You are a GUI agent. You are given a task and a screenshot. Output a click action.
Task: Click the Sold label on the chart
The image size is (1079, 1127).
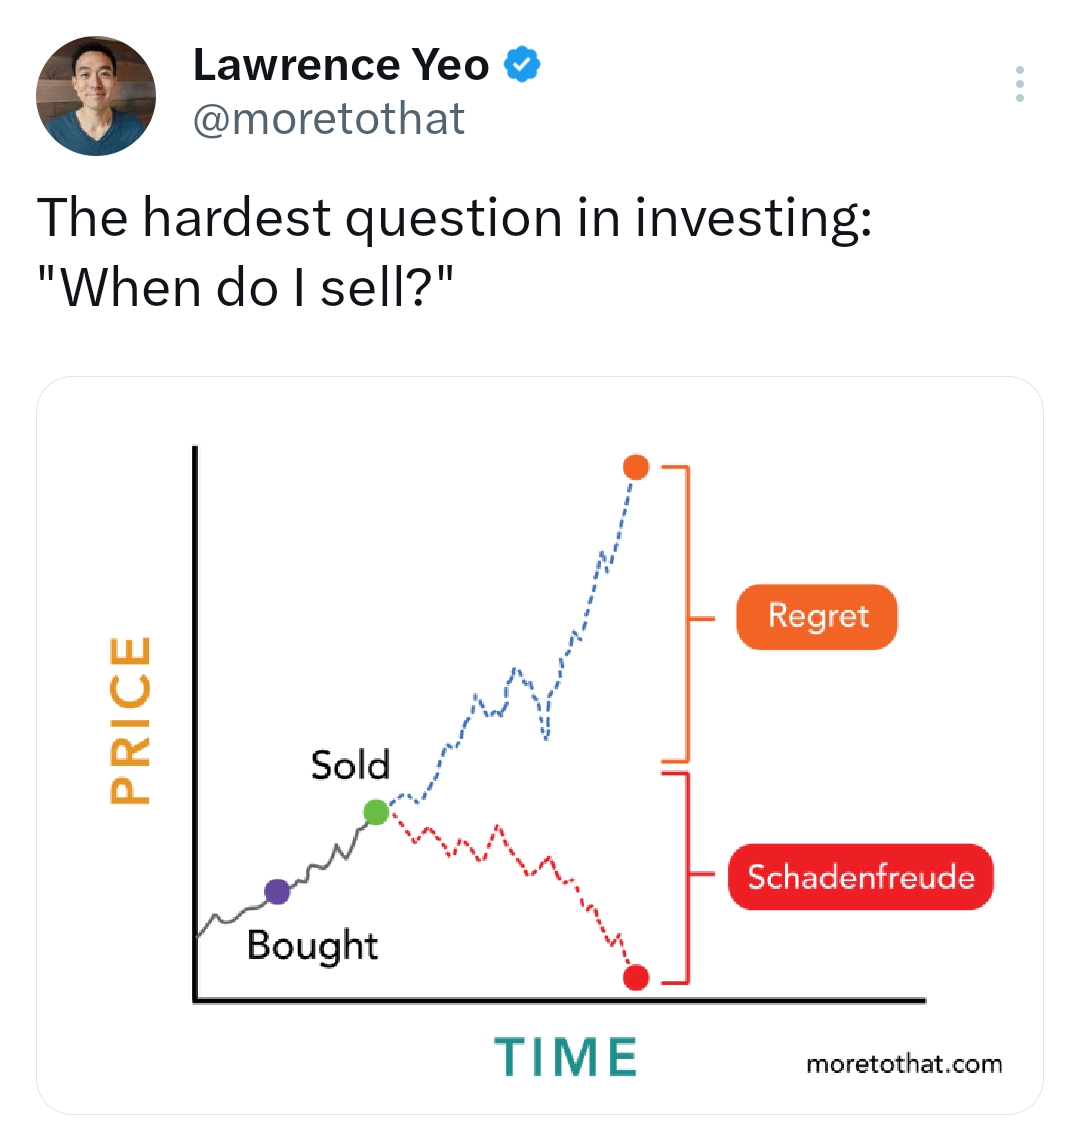pyautogui.click(x=350, y=765)
